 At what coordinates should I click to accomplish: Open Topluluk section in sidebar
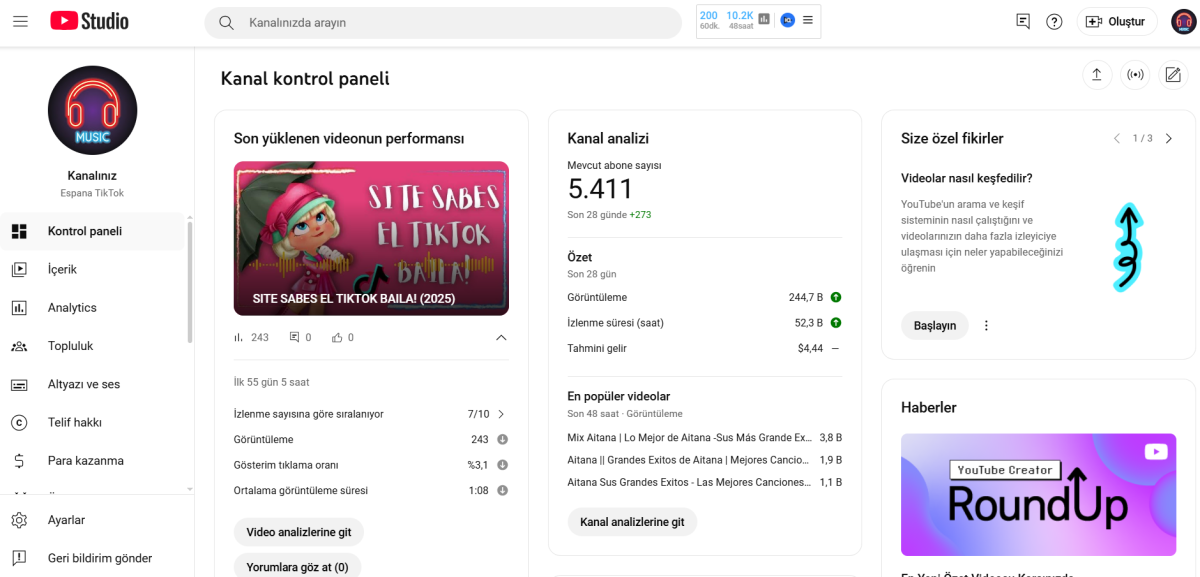(93, 346)
